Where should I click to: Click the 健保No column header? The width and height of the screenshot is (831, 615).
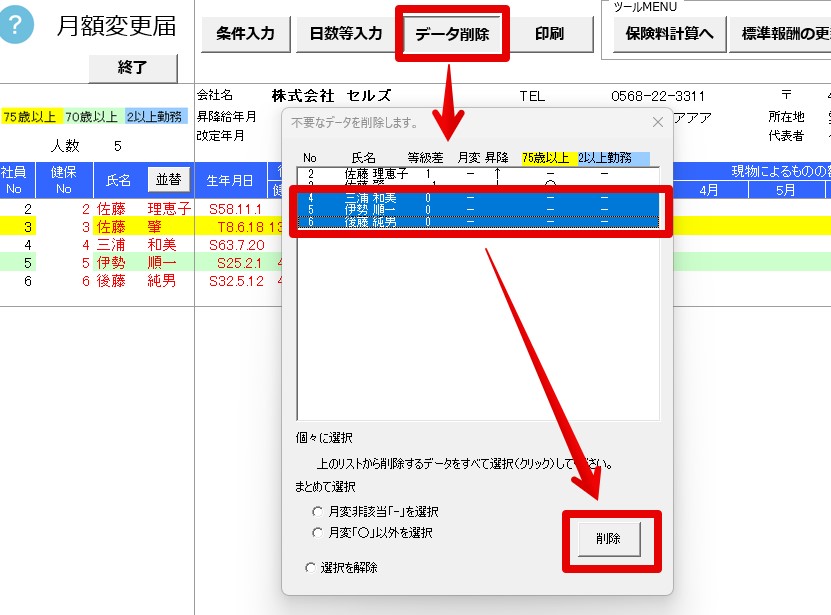(x=64, y=180)
